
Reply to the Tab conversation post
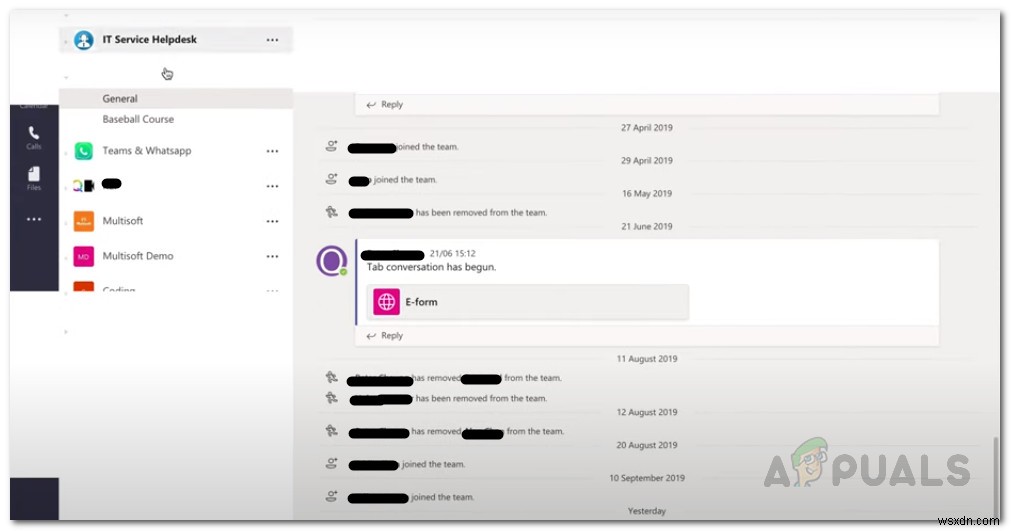click(385, 336)
